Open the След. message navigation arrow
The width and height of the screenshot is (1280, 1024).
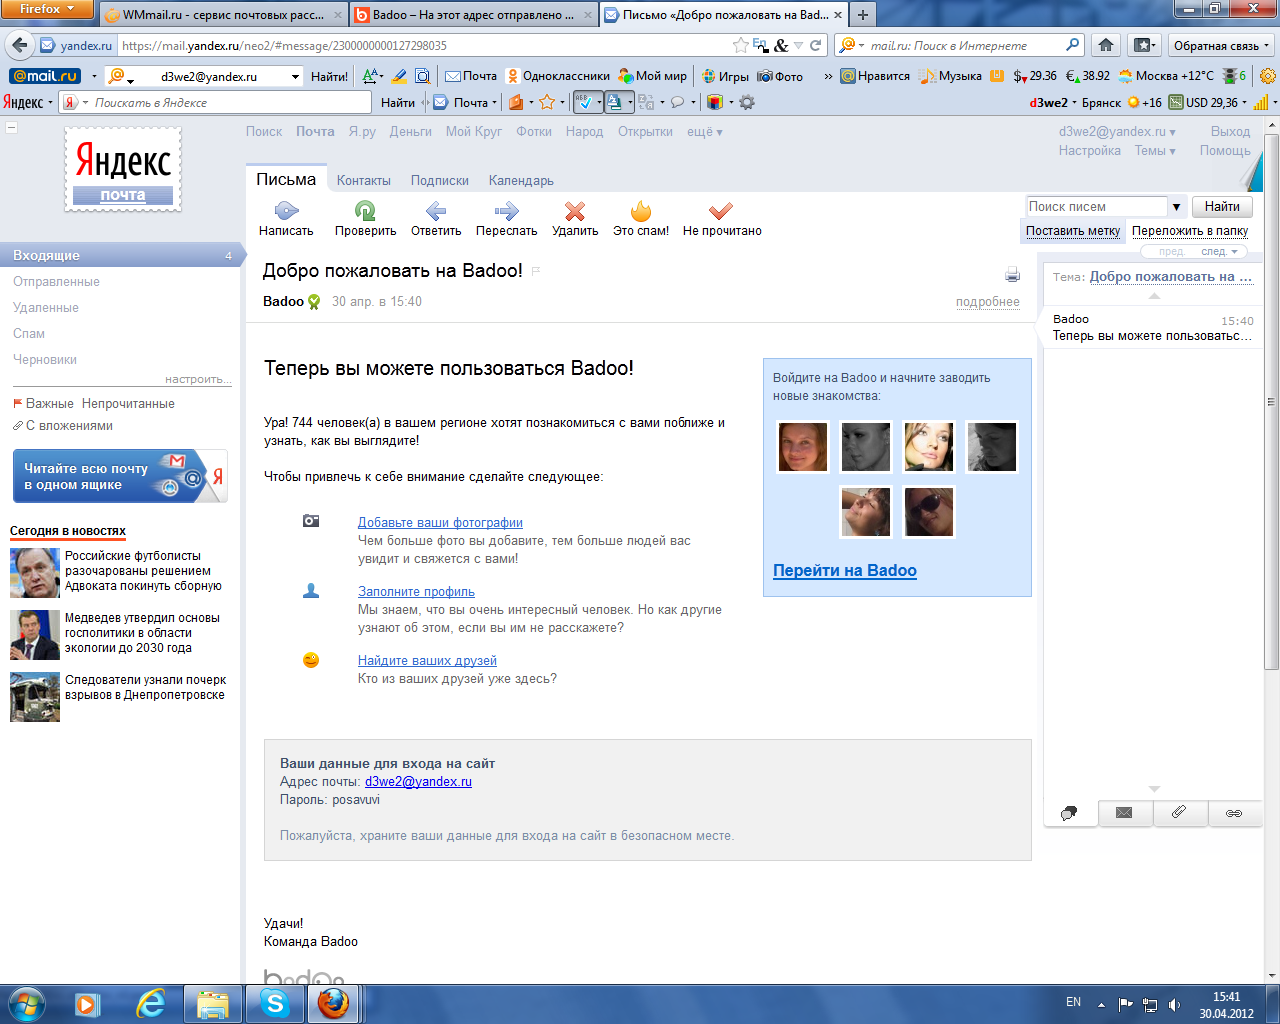1220,252
